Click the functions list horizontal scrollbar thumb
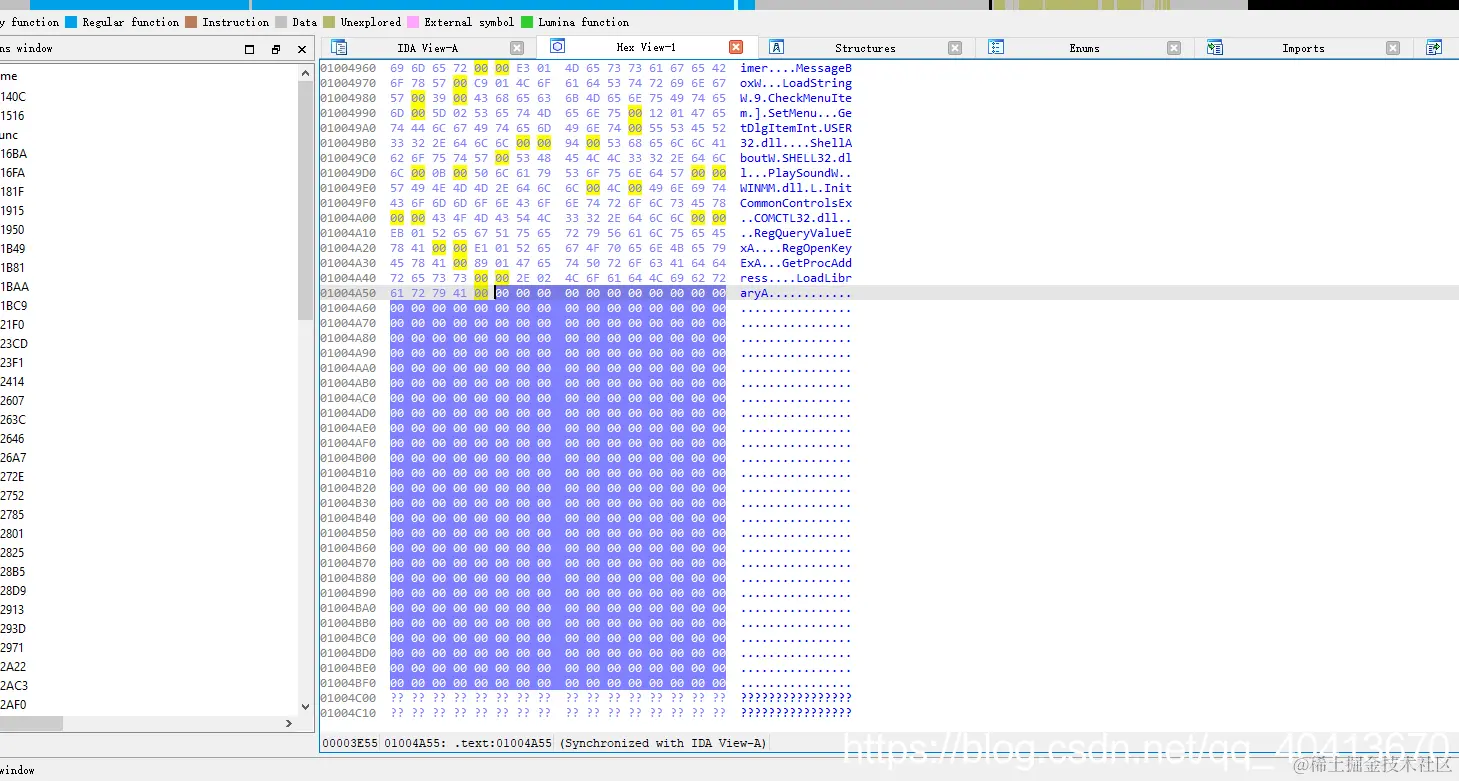Viewport: 1459px width, 781px height. coord(31,723)
